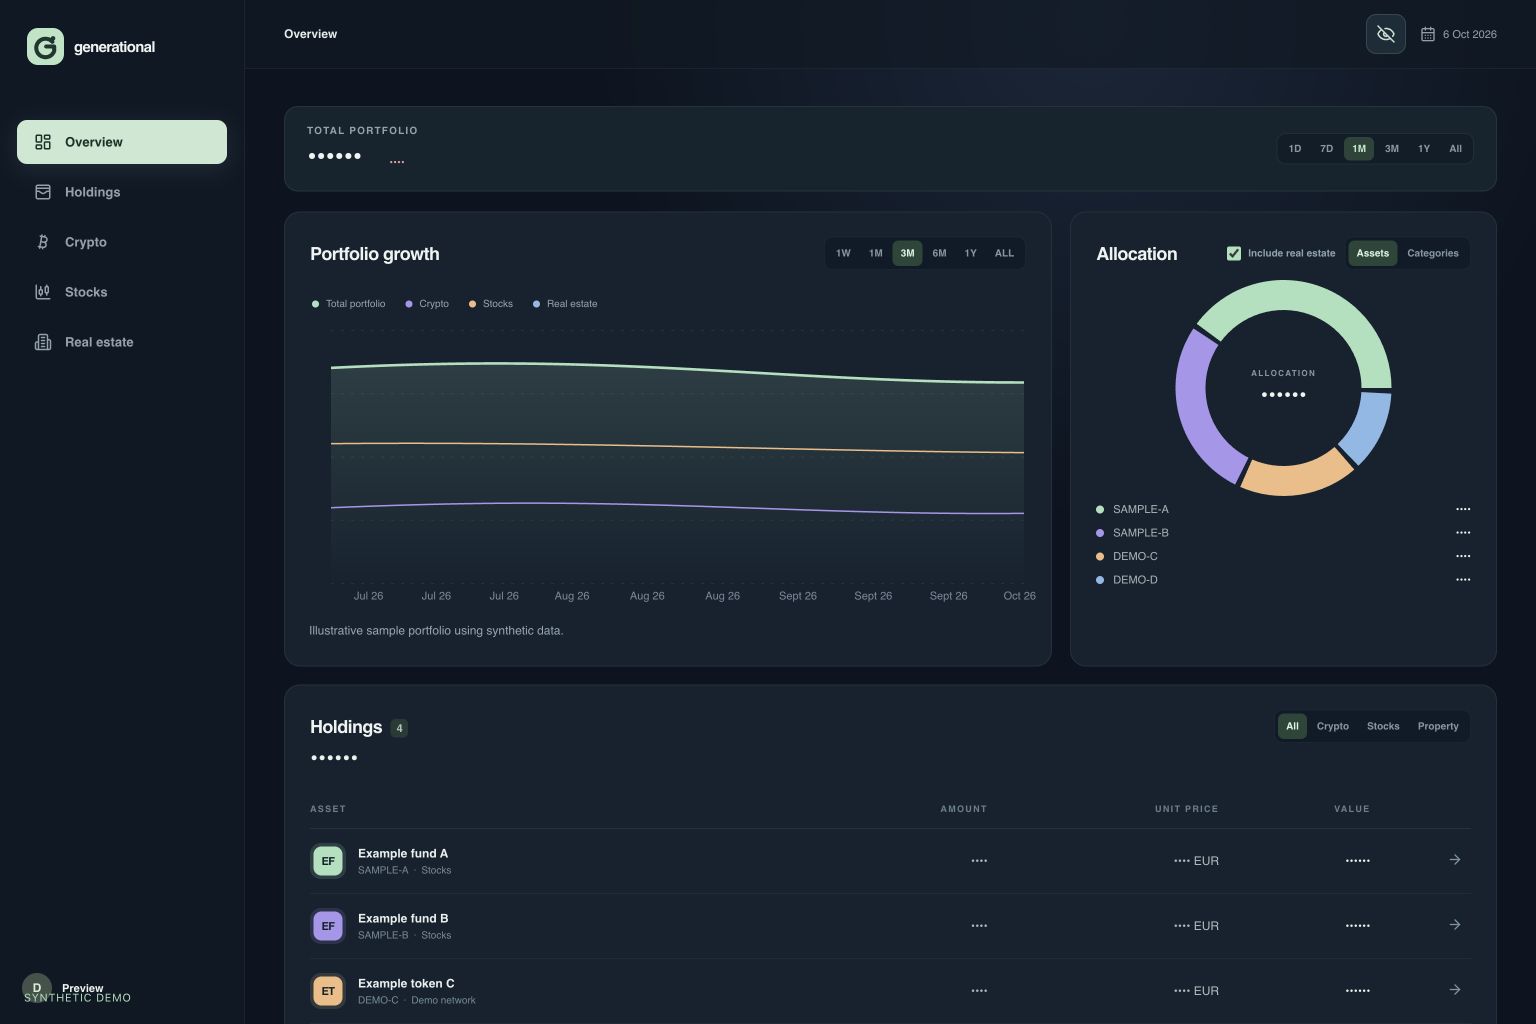Click the generational logo icon
This screenshot has width=1536, height=1024.
[x=45, y=46]
